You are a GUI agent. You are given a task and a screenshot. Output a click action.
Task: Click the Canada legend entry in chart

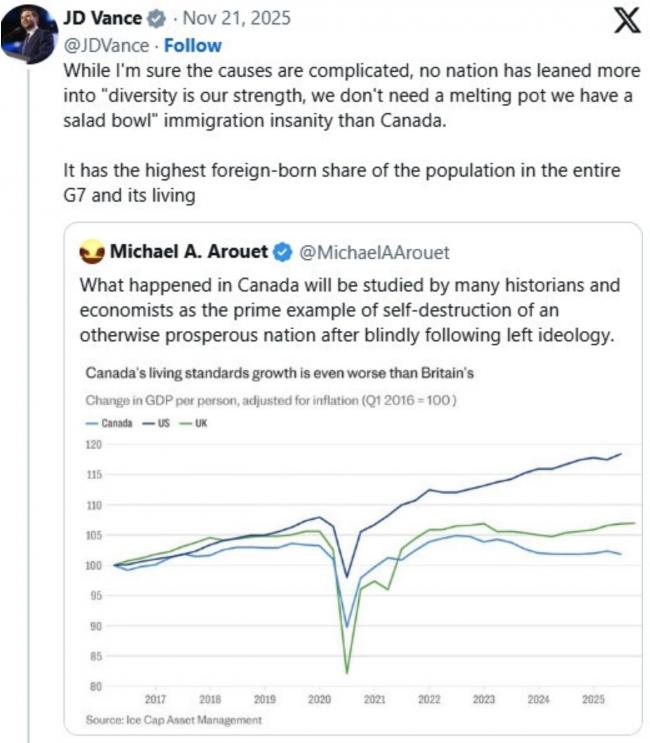point(110,423)
